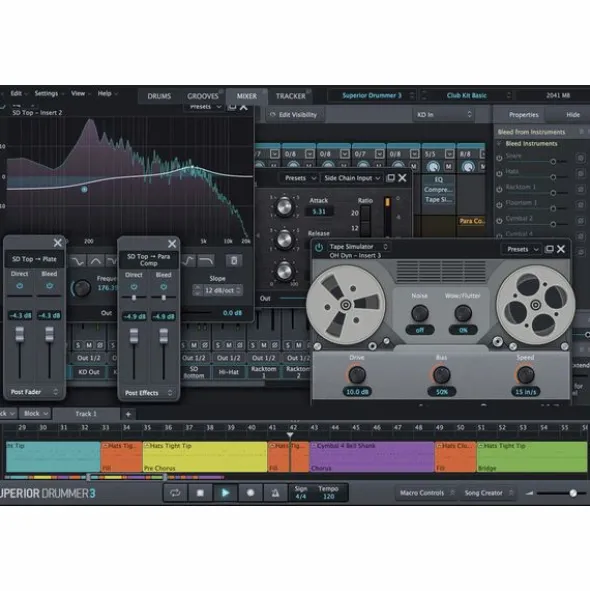Solo the KD Out channel

78,345
